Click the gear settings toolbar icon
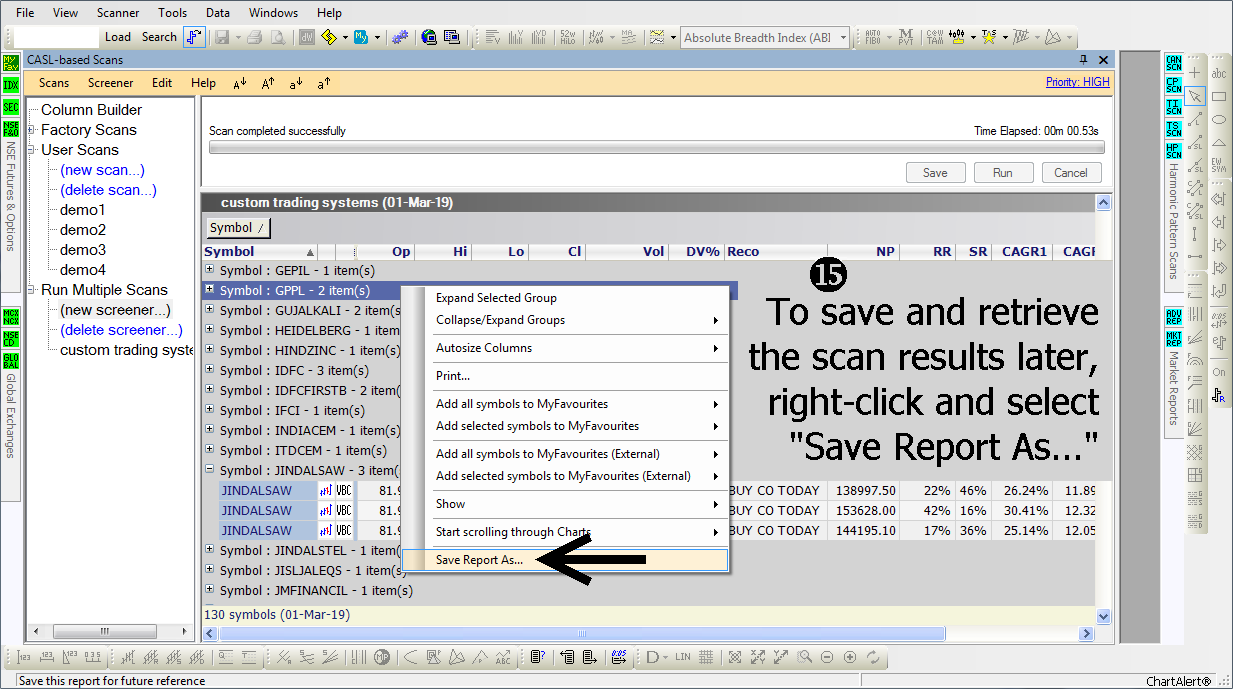Image resolution: width=1233 pixels, height=689 pixels. coord(400,37)
